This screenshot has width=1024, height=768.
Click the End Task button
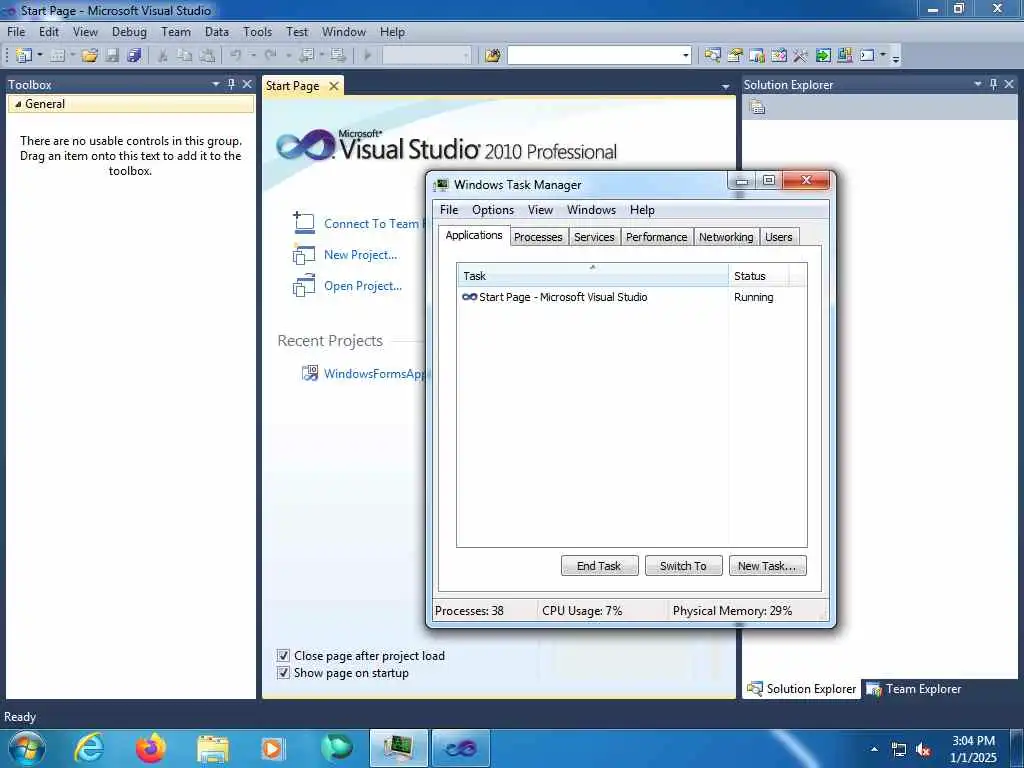coord(600,566)
